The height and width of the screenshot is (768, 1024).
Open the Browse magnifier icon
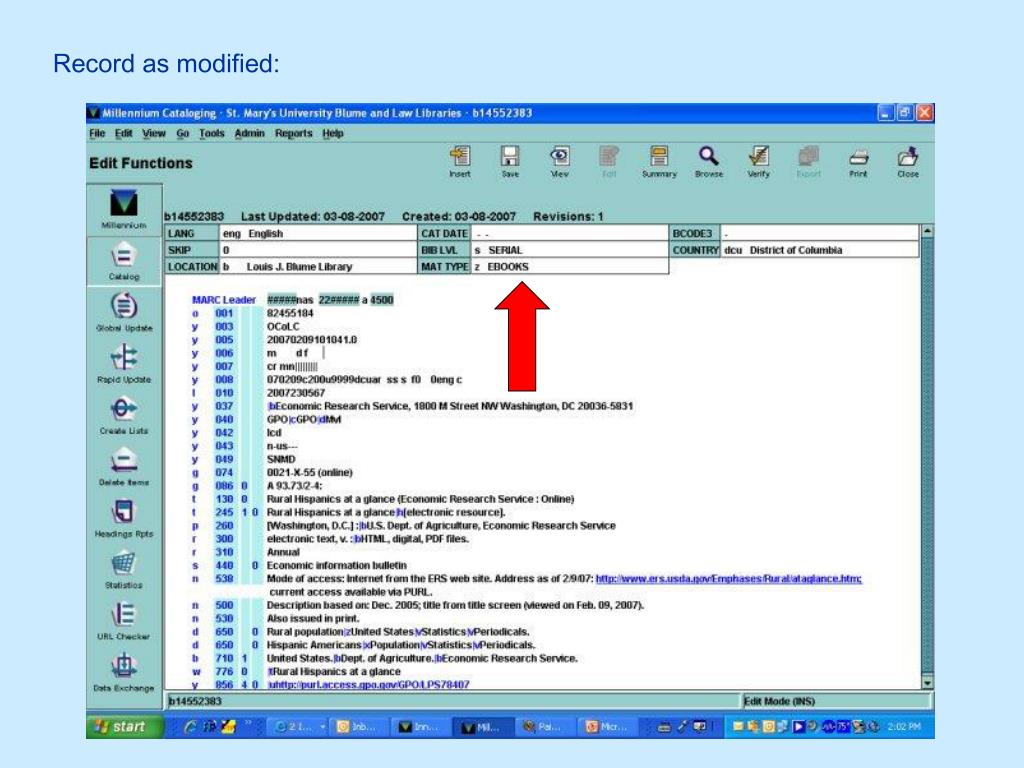click(709, 161)
